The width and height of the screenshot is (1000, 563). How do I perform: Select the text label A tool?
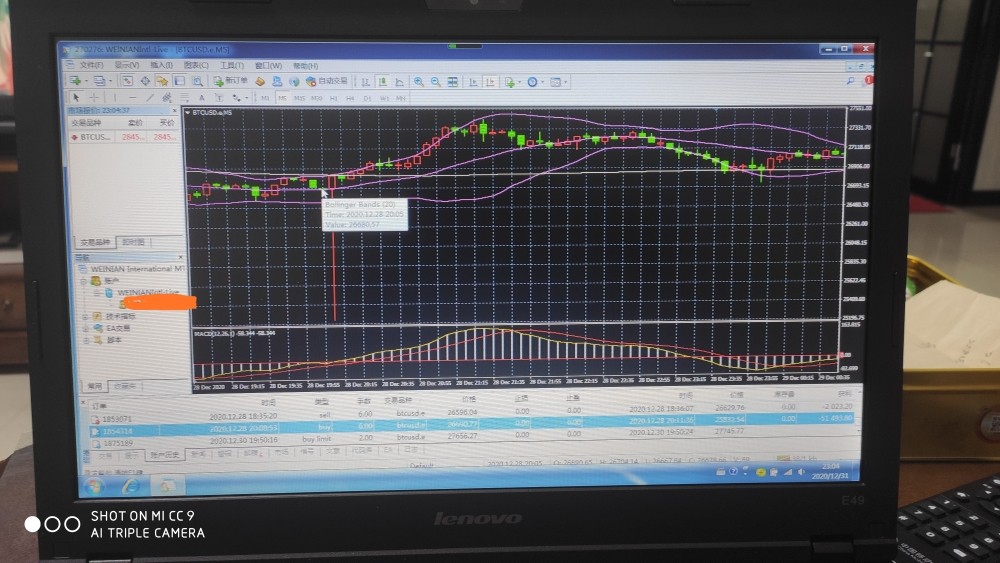click(x=202, y=98)
